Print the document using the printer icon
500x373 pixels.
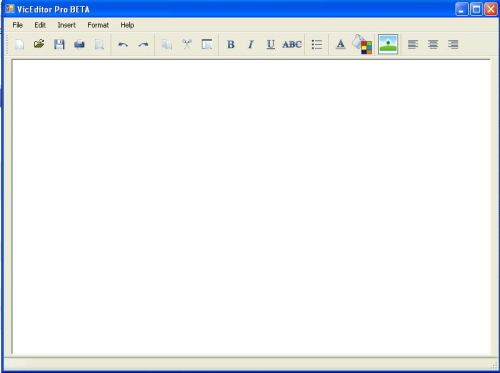coord(79,44)
